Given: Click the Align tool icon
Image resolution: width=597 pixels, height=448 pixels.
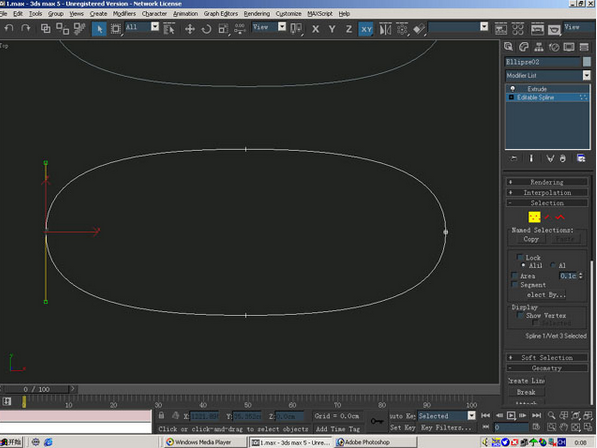Looking at the screenshot, I should click(418, 29).
